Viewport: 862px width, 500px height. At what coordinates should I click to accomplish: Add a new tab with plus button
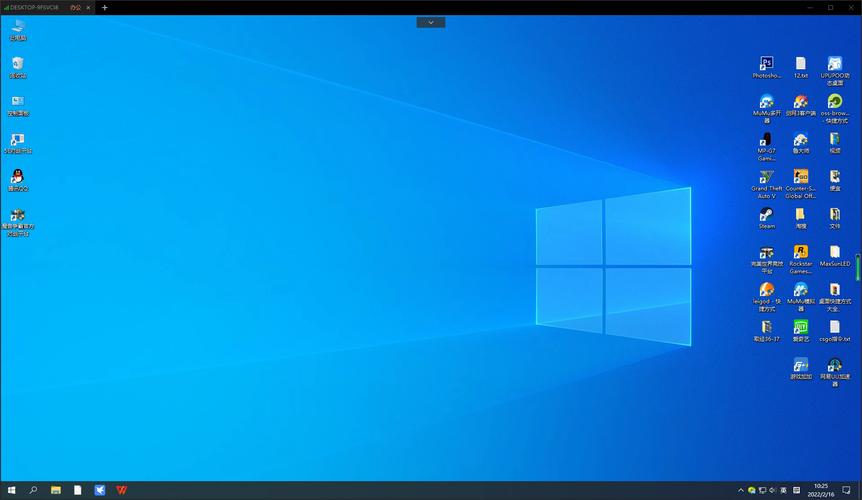(105, 7)
